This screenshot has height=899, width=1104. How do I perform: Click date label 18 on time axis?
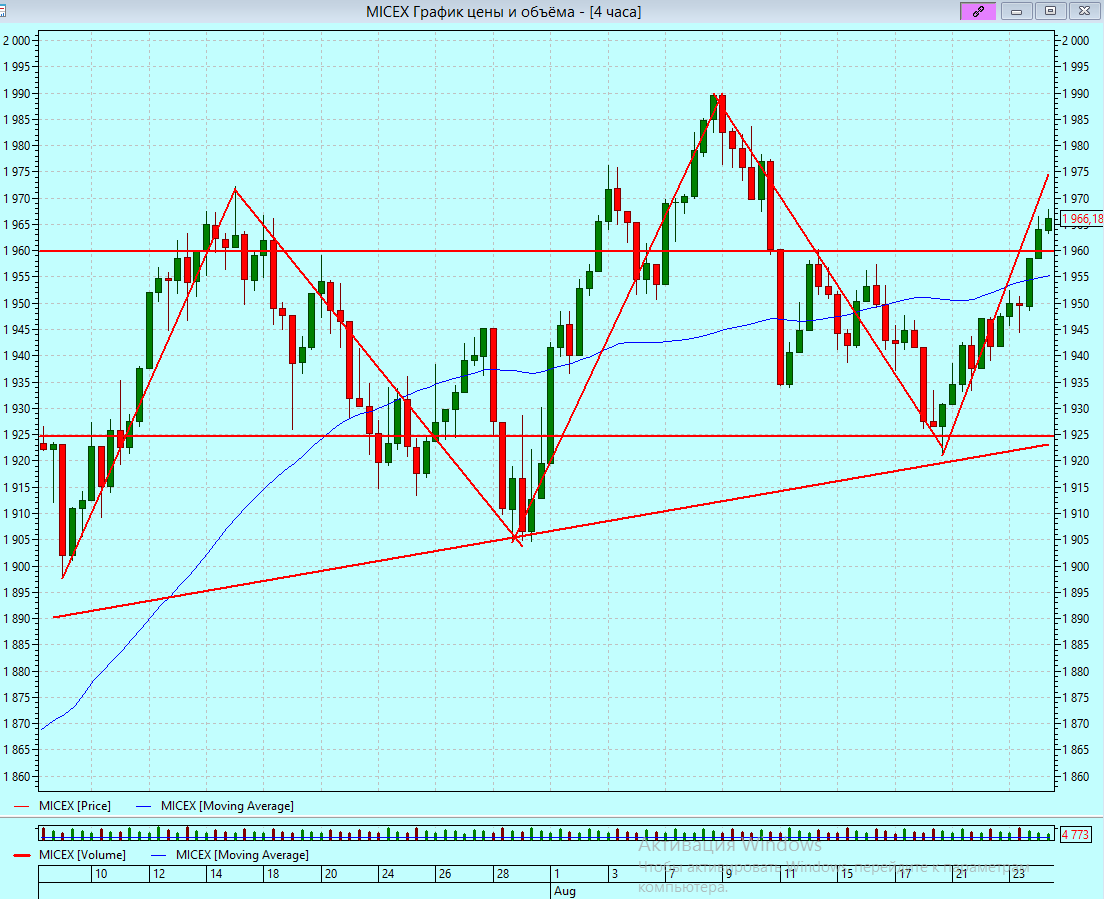(272, 874)
